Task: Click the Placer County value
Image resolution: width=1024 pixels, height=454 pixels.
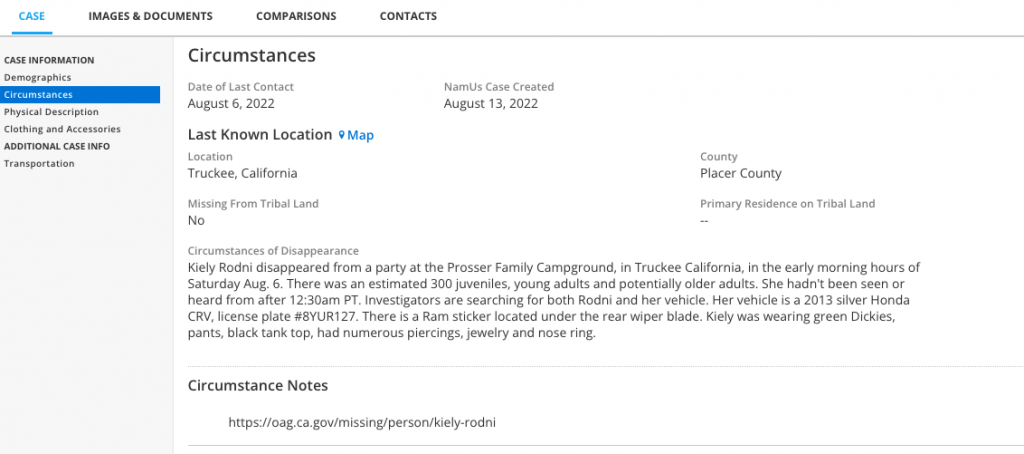Action: coord(741,173)
